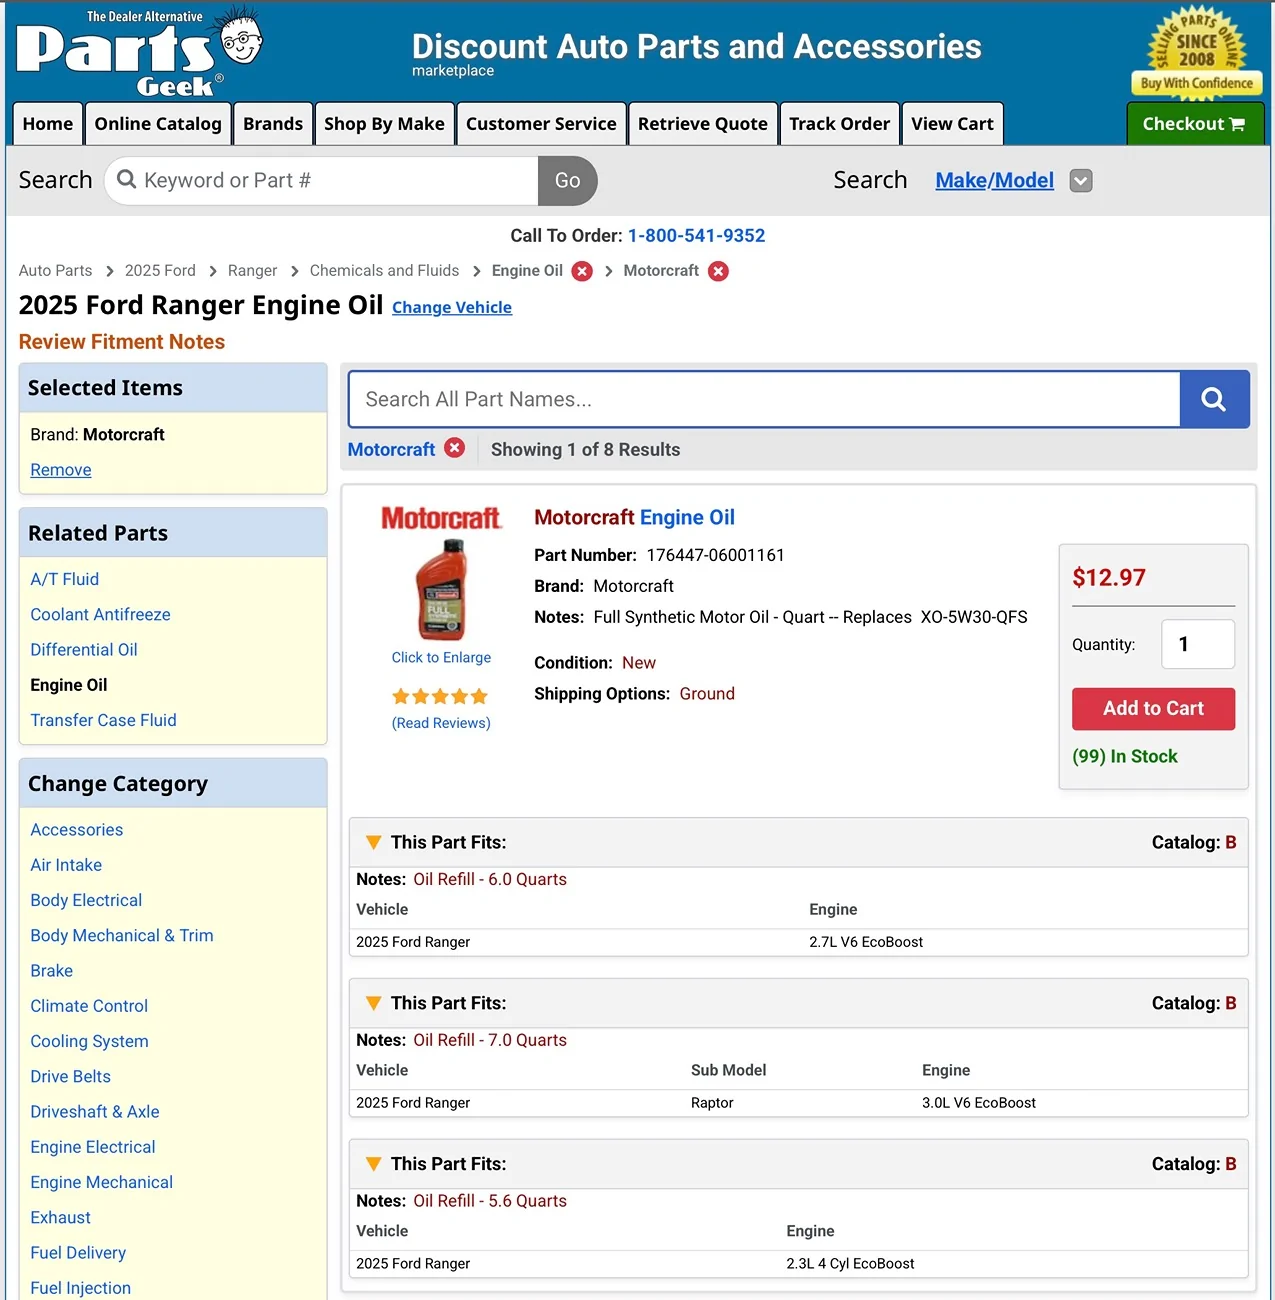Click the Parts Geek logo
This screenshot has height=1300, width=1275.
[x=138, y=54]
